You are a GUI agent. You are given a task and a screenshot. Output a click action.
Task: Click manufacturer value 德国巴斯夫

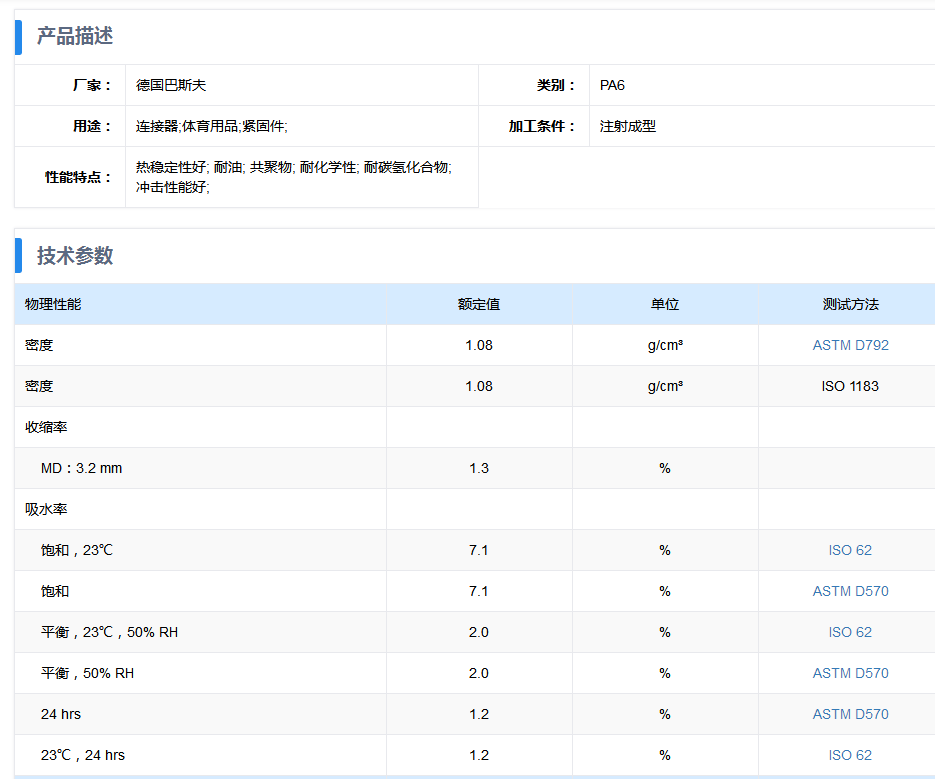[171, 85]
